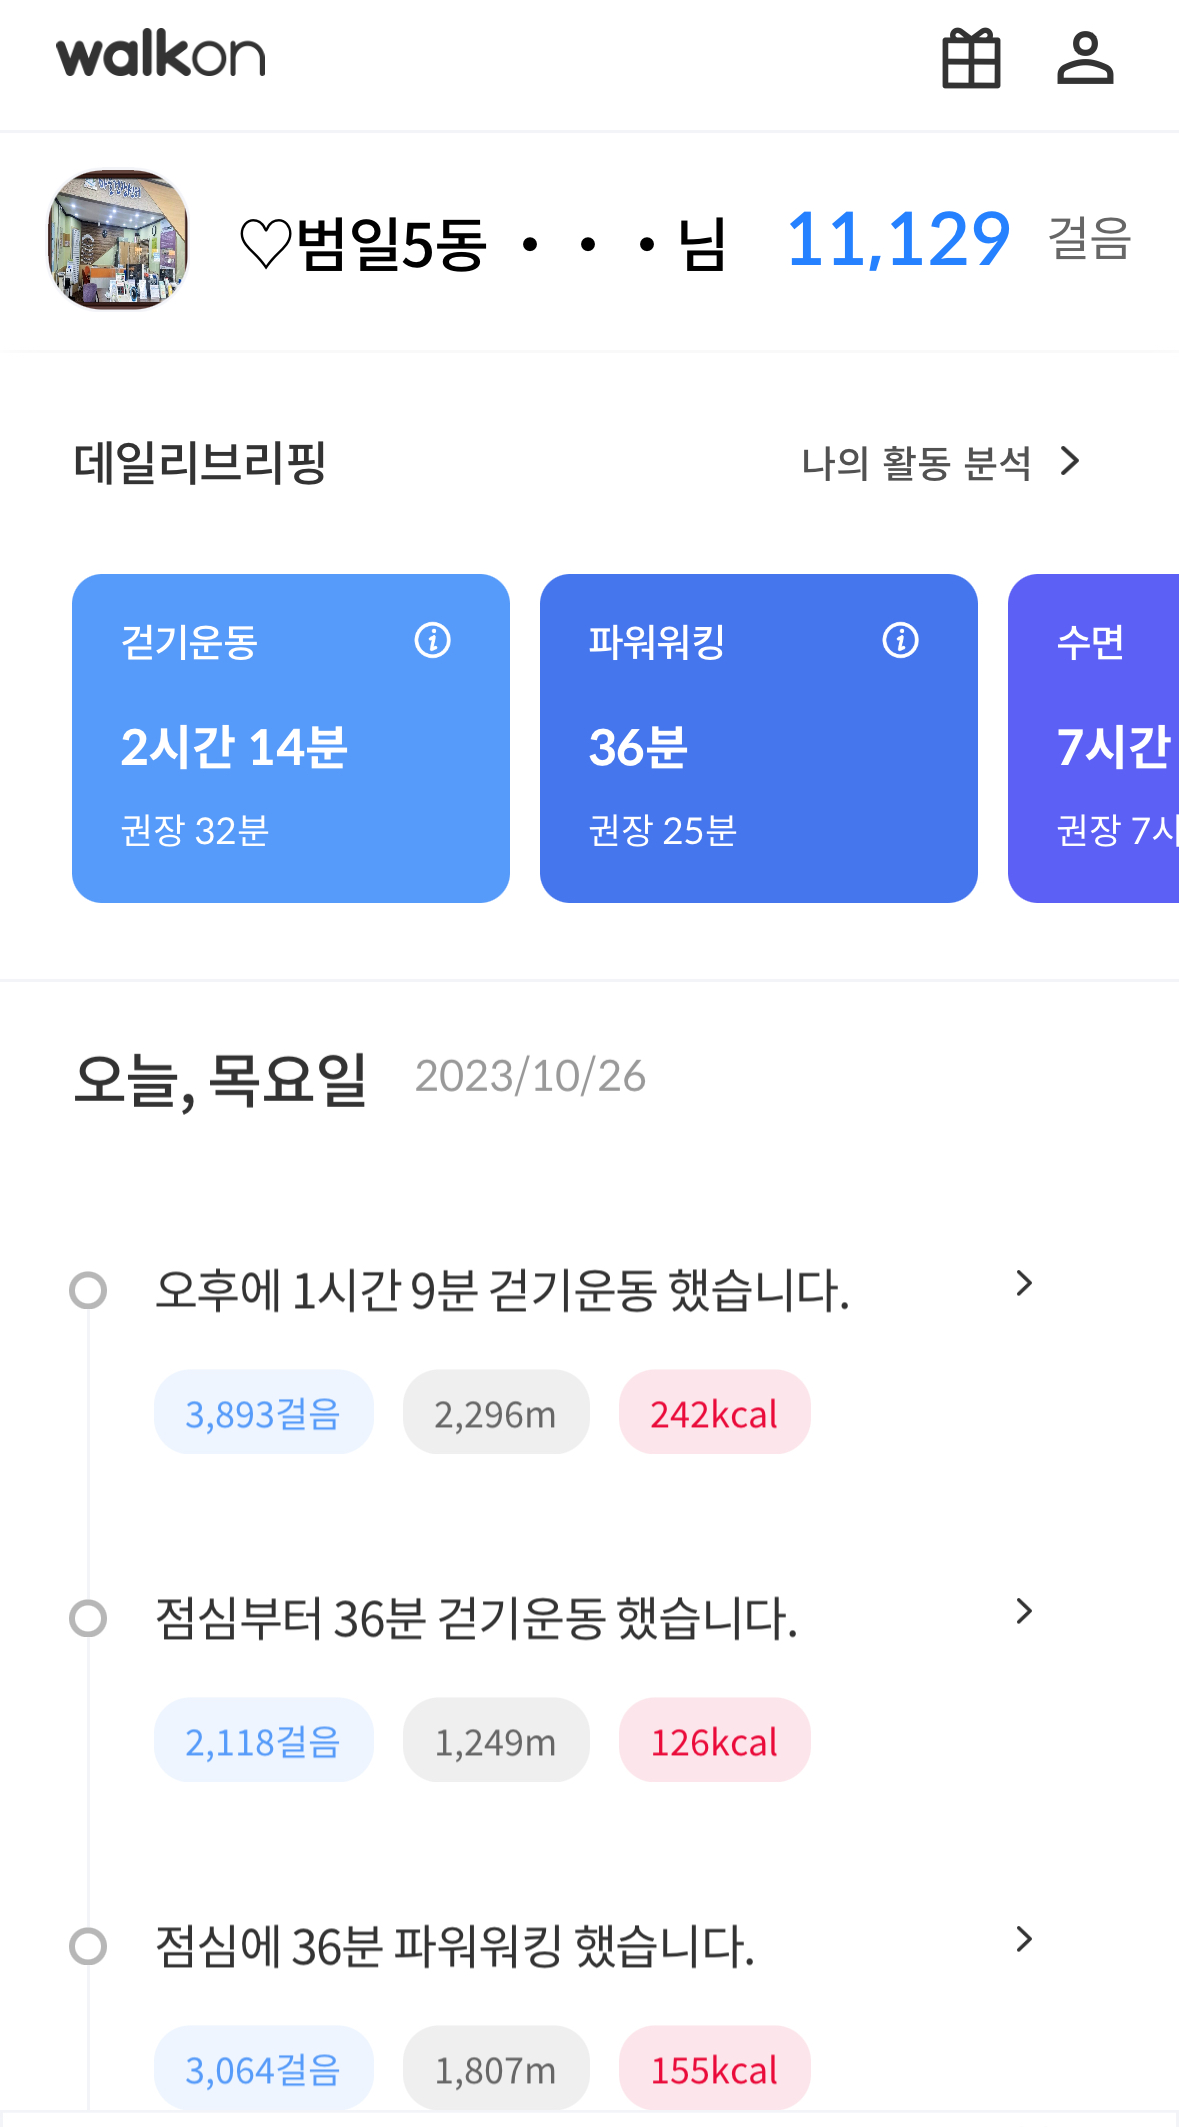This screenshot has height=2127, width=1179.
Task: Open 나의 활동 분석 link
Action: [x=940, y=463]
